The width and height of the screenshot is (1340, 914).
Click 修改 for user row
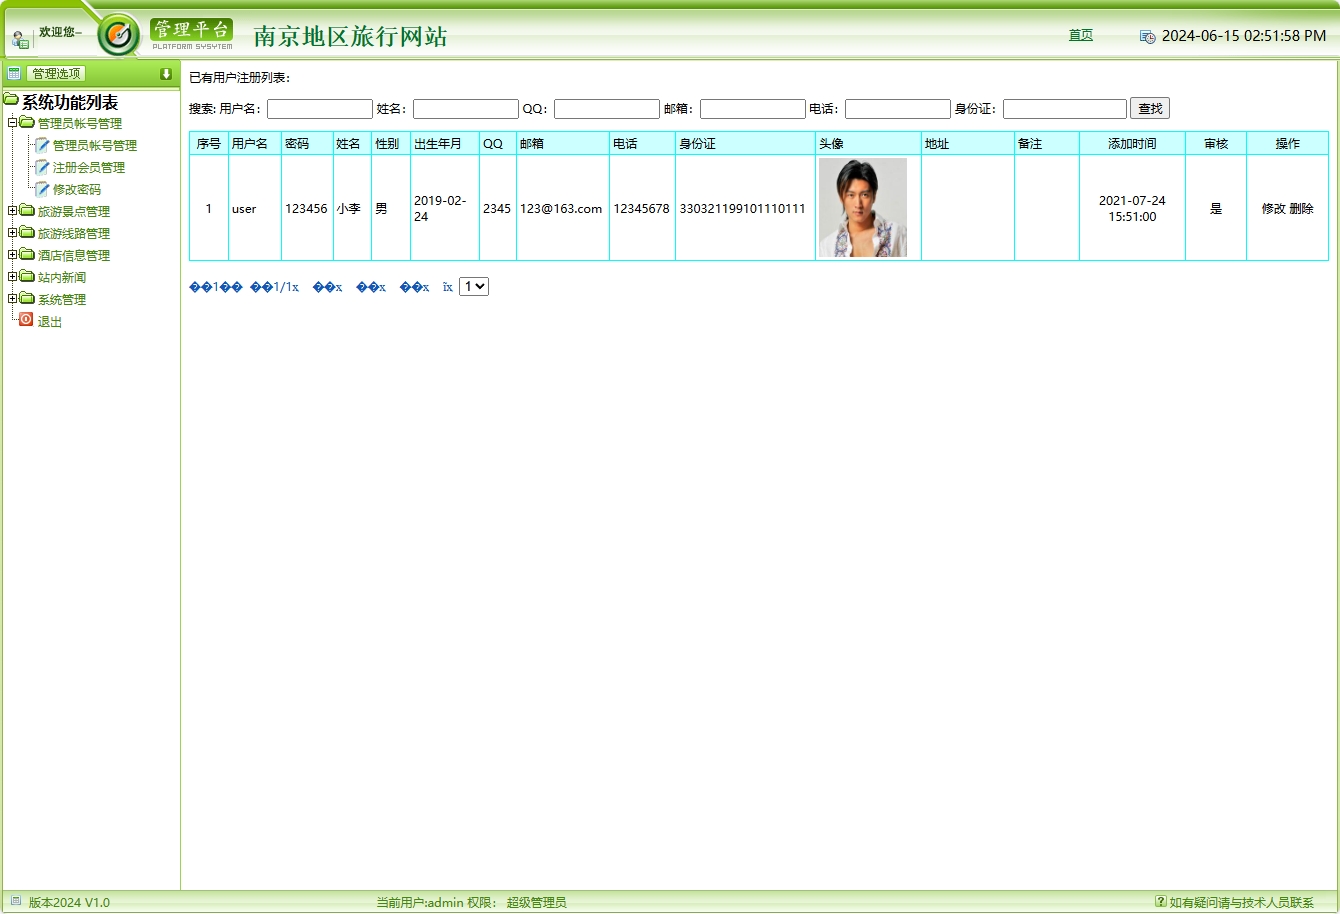coord(1273,209)
